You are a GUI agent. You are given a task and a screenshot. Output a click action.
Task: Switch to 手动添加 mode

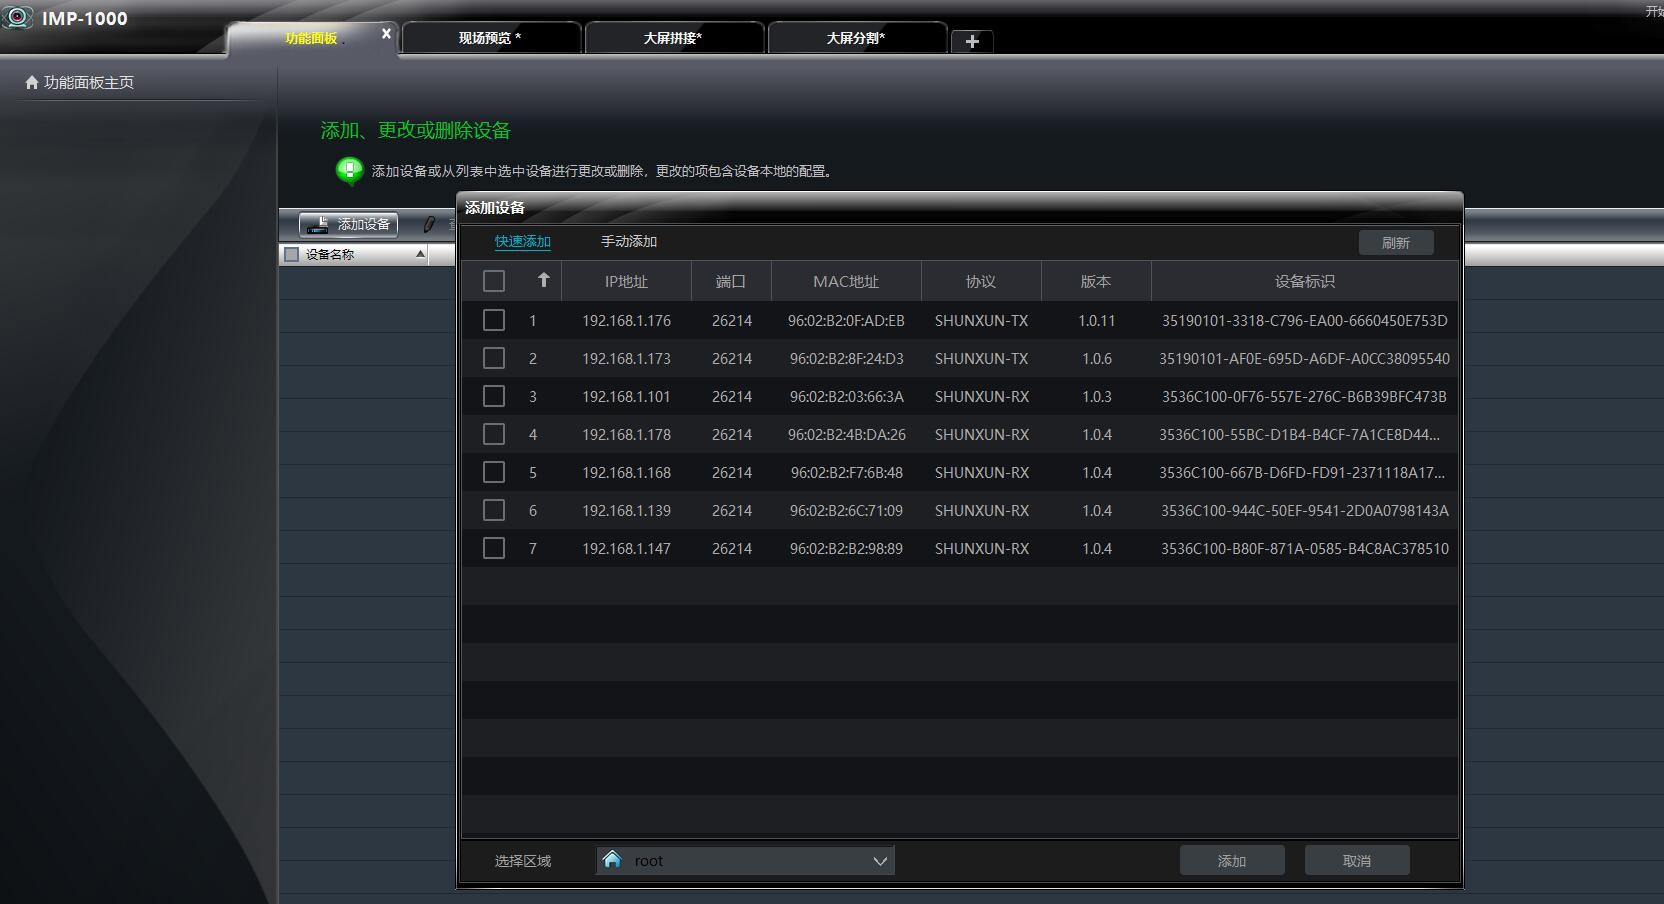point(628,242)
